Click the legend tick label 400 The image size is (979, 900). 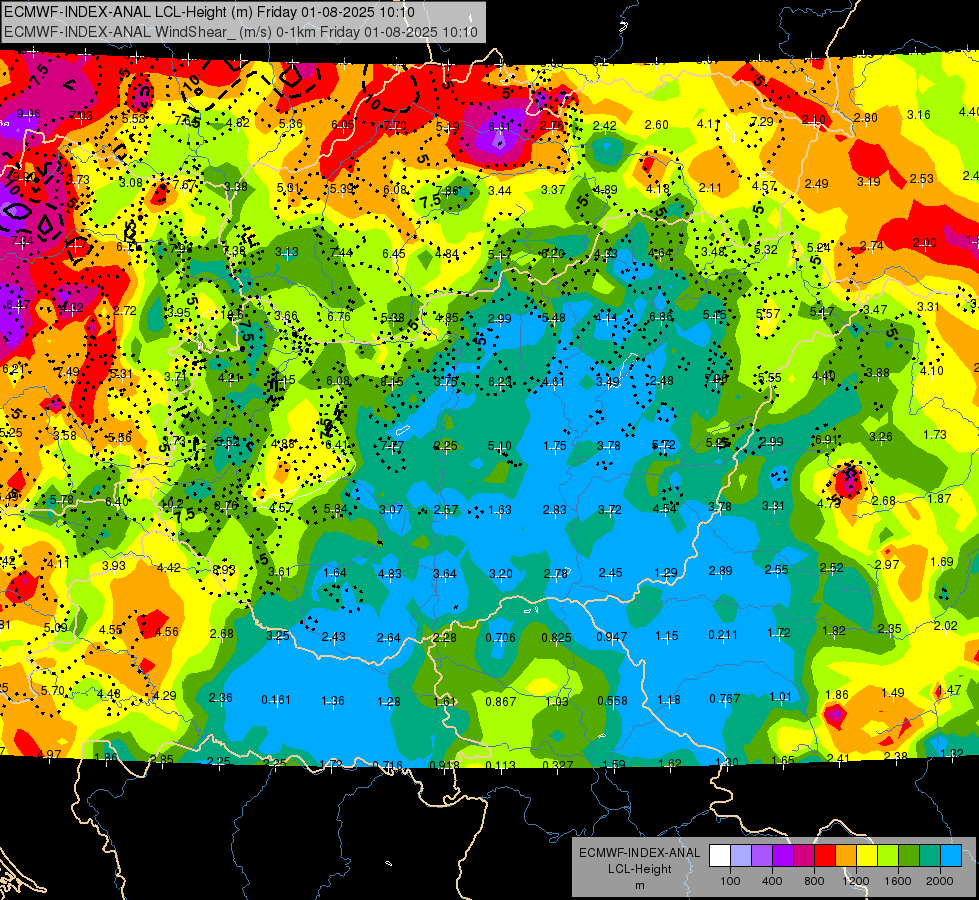pyautogui.click(x=772, y=881)
